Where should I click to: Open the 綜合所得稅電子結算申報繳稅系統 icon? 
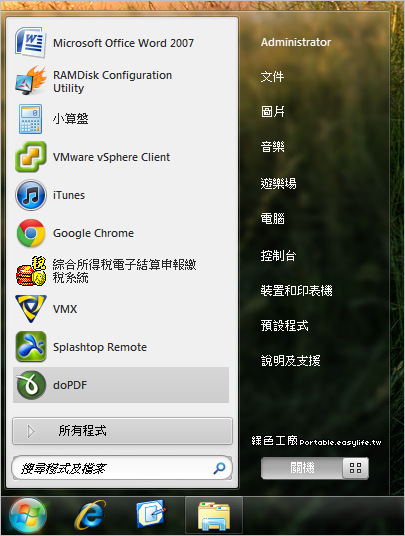tap(30, 271)
